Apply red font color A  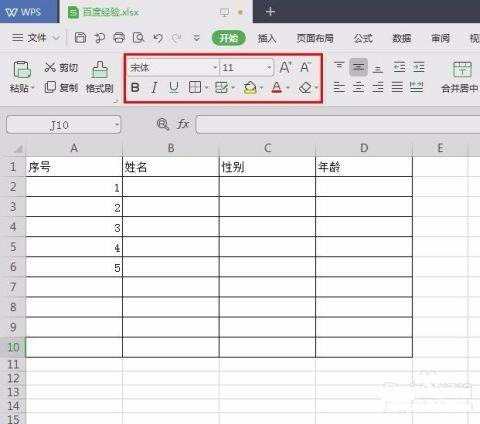click(277, 88)
